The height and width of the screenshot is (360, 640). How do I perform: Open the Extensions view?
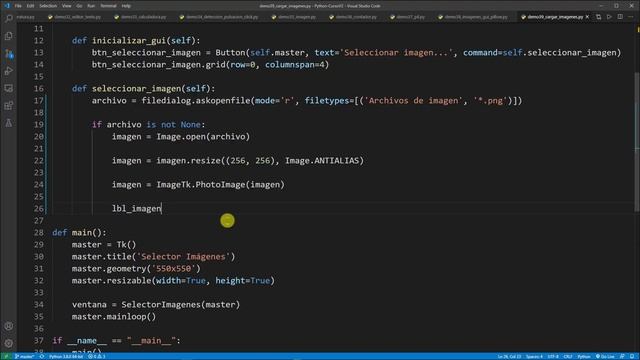pos(9,106)
